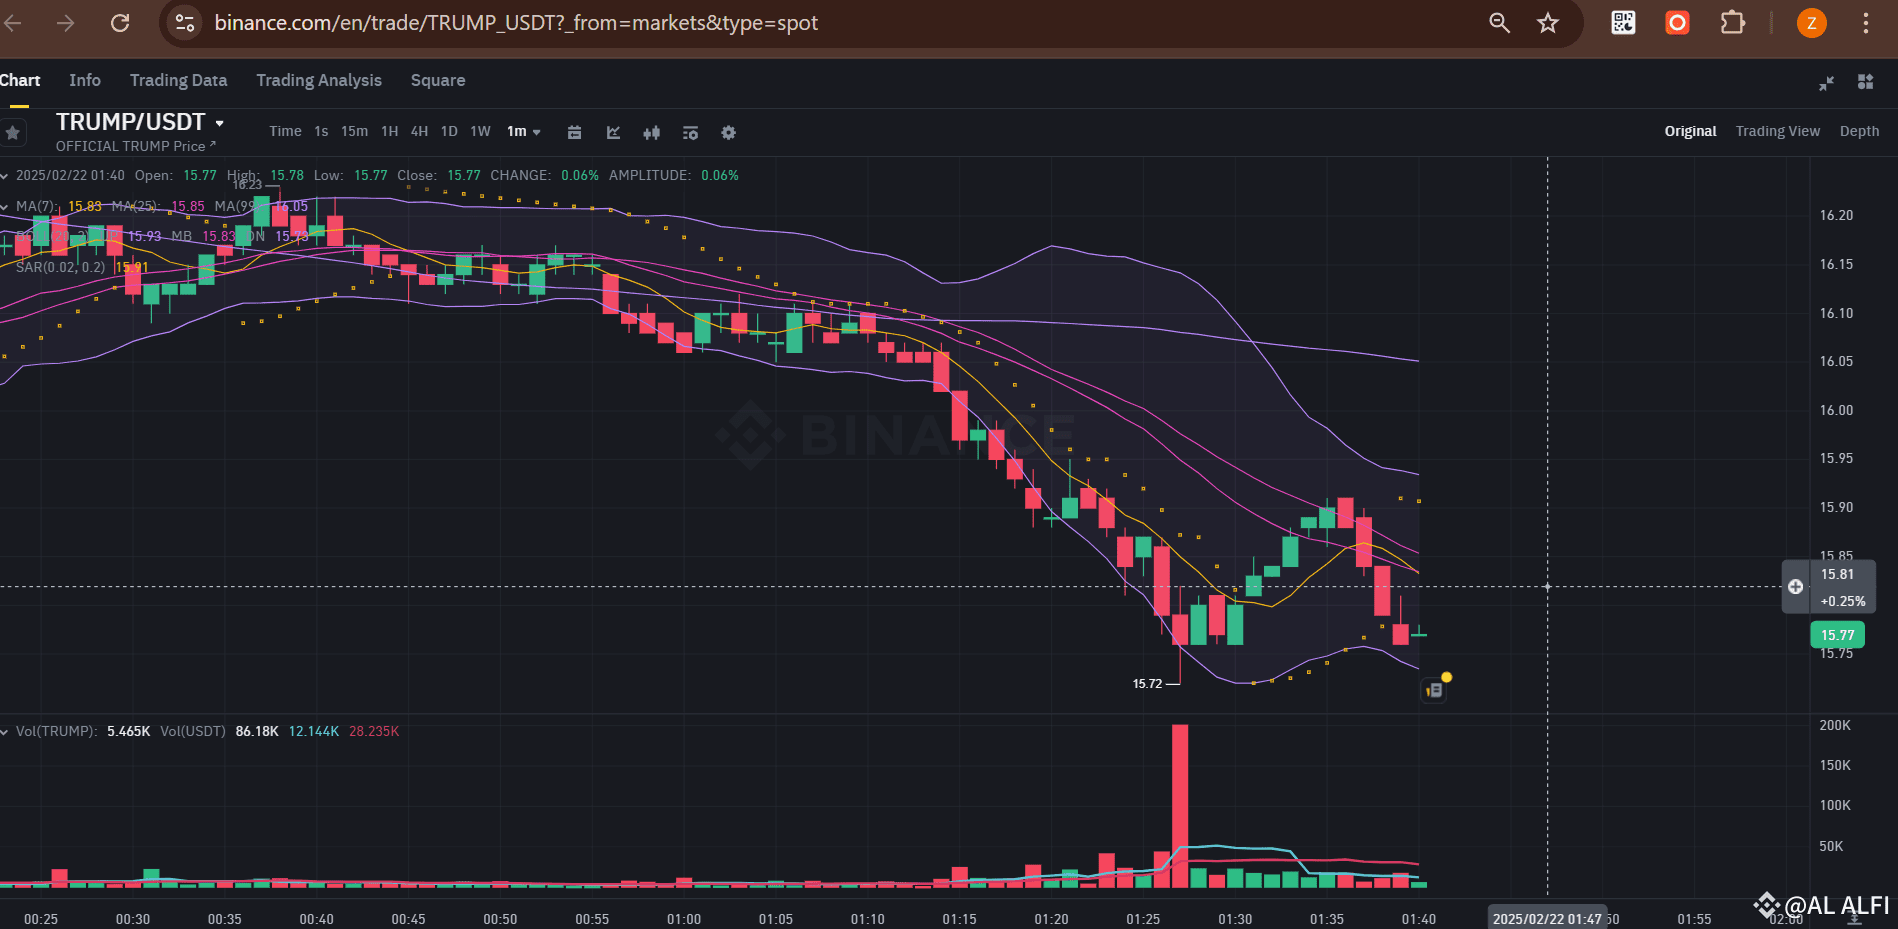Click the orange screen recorder extension icon
Image resolution: width=1898 pixels, height=929 pixels.
(1677, 23)
